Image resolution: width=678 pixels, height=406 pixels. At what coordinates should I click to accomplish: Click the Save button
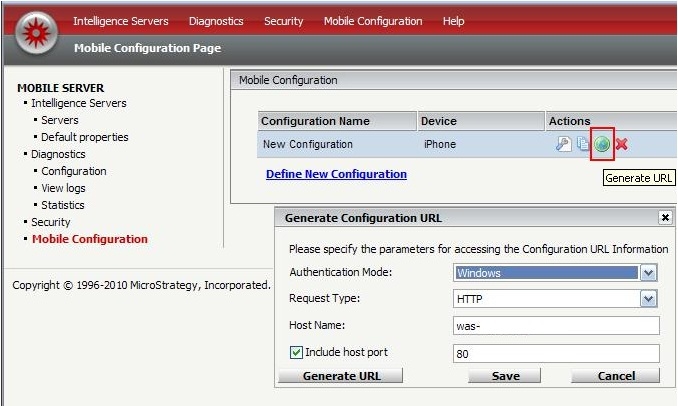(507, 376)
